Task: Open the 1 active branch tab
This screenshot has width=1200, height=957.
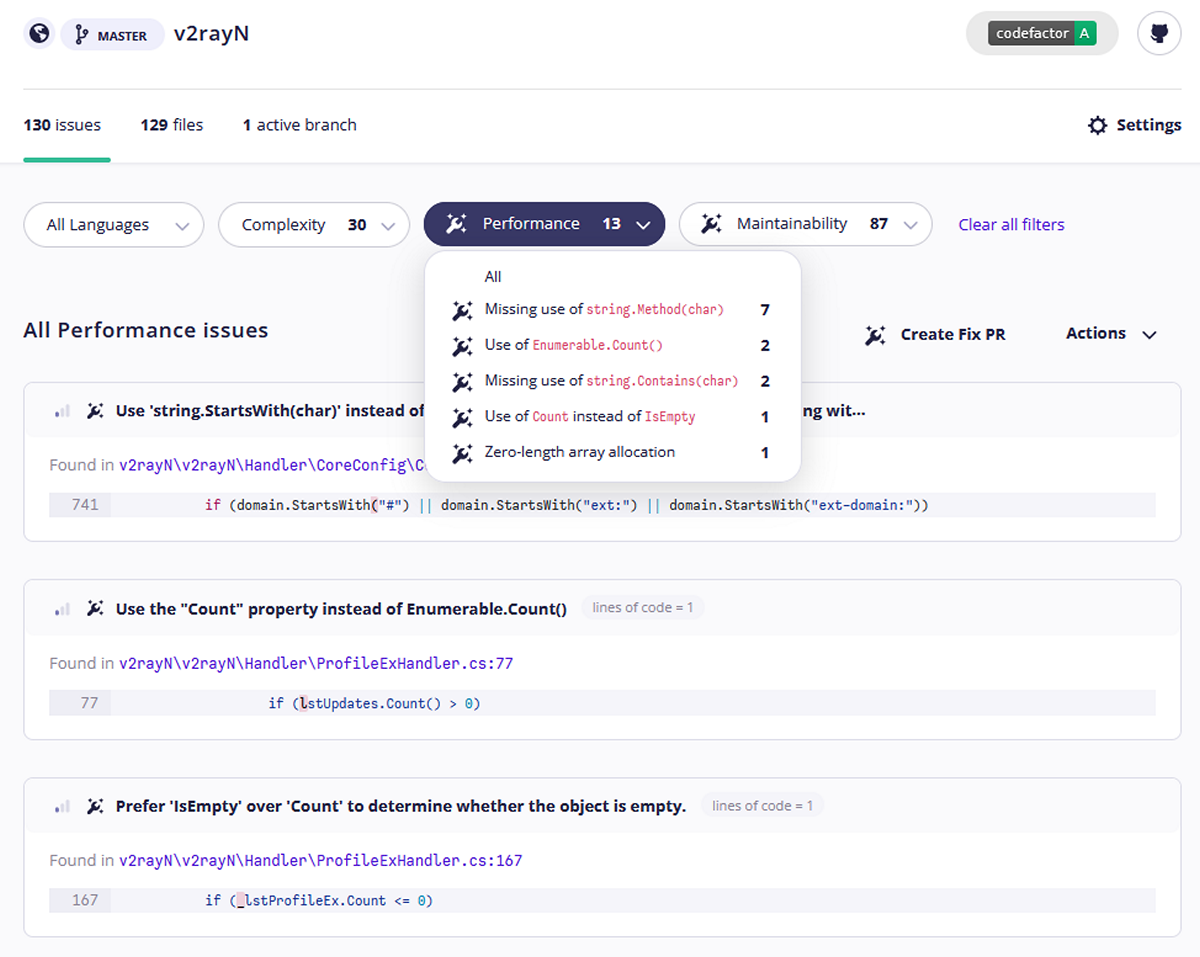Action: (x=300, y=125)
